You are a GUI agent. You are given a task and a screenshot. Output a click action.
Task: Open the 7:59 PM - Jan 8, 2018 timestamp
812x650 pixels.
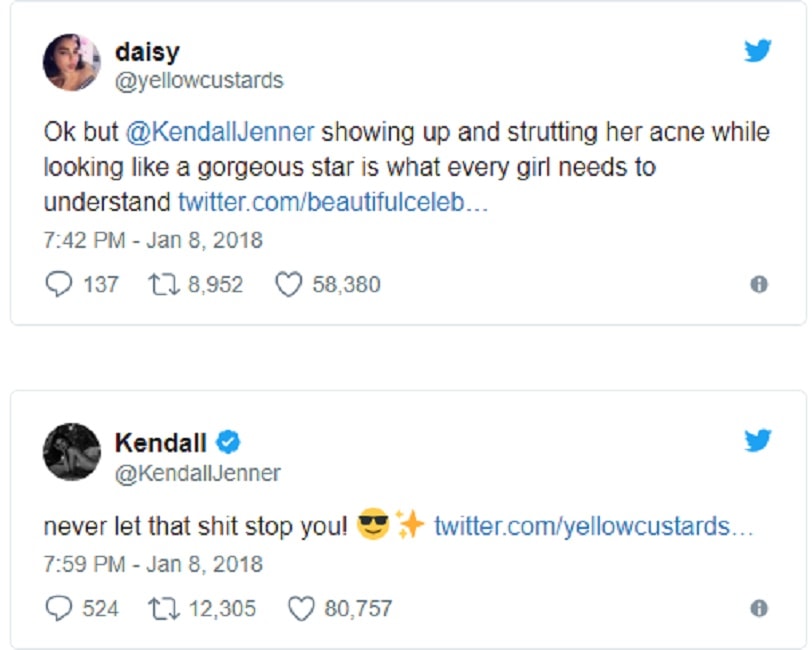coord(152,564)
